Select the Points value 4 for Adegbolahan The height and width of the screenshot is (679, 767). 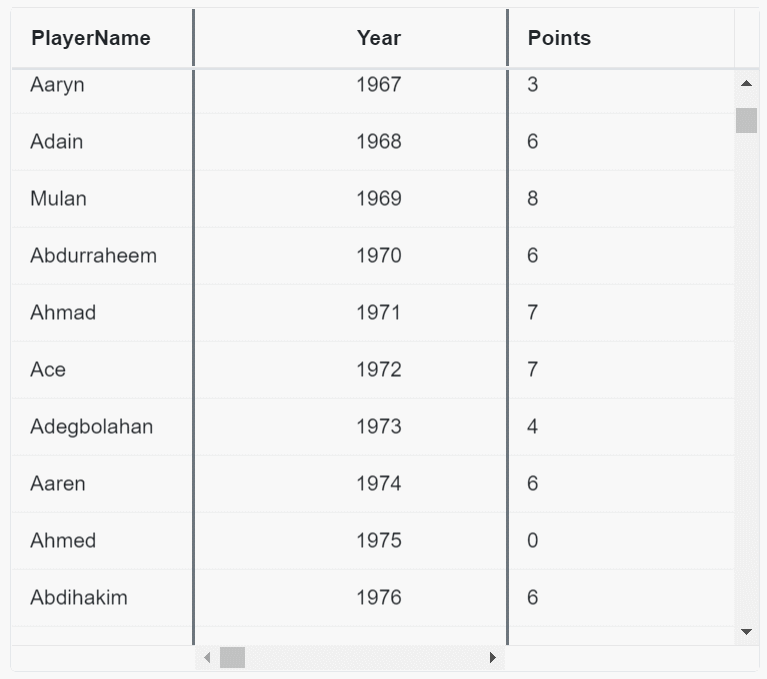point(533,427)
